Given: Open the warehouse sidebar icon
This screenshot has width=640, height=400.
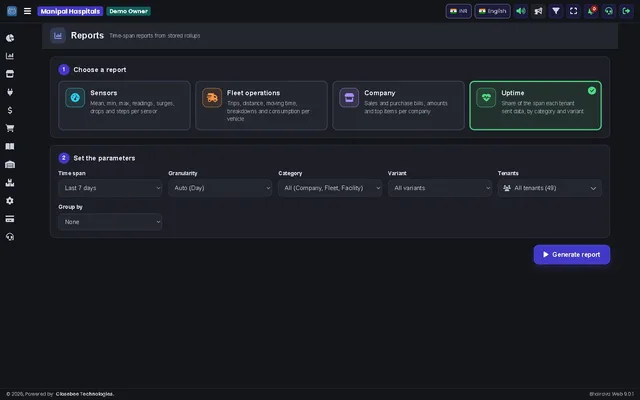Looking at the screenshot, I should (x=10, y=164).
